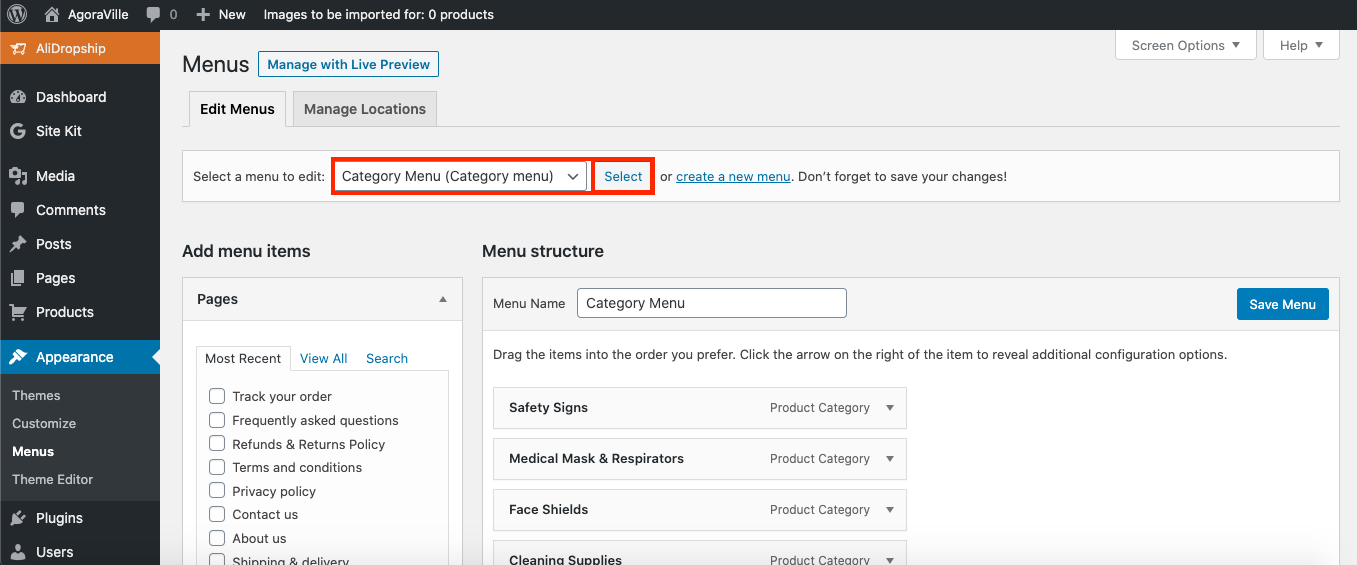
Task: Expand the Safety Signs menu item arrow
Action: (890, 408)
